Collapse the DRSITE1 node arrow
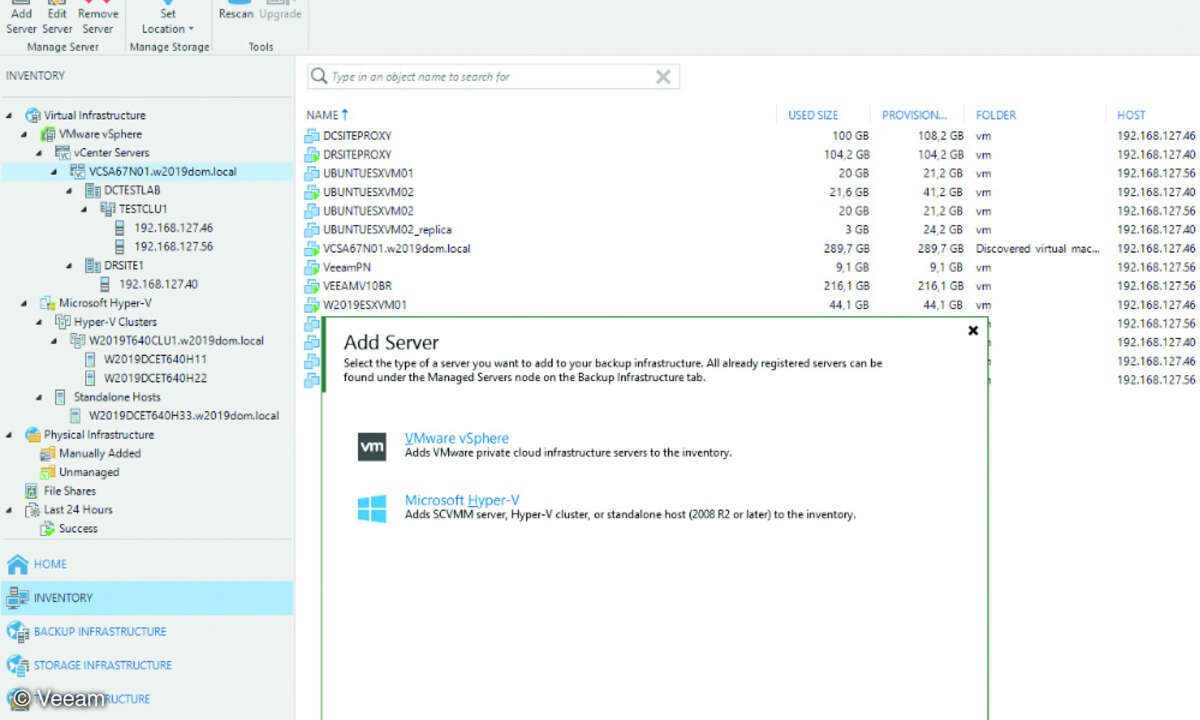 [x=69, y=266]
